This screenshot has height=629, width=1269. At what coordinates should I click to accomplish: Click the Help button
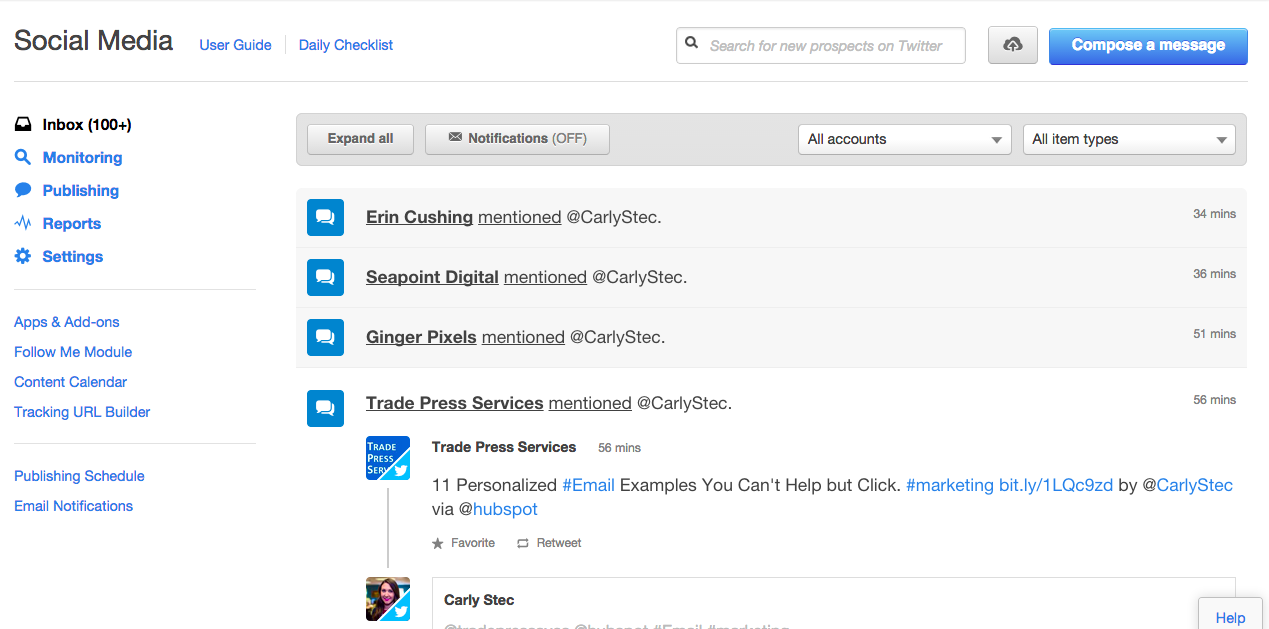(x=1231, y=617)
